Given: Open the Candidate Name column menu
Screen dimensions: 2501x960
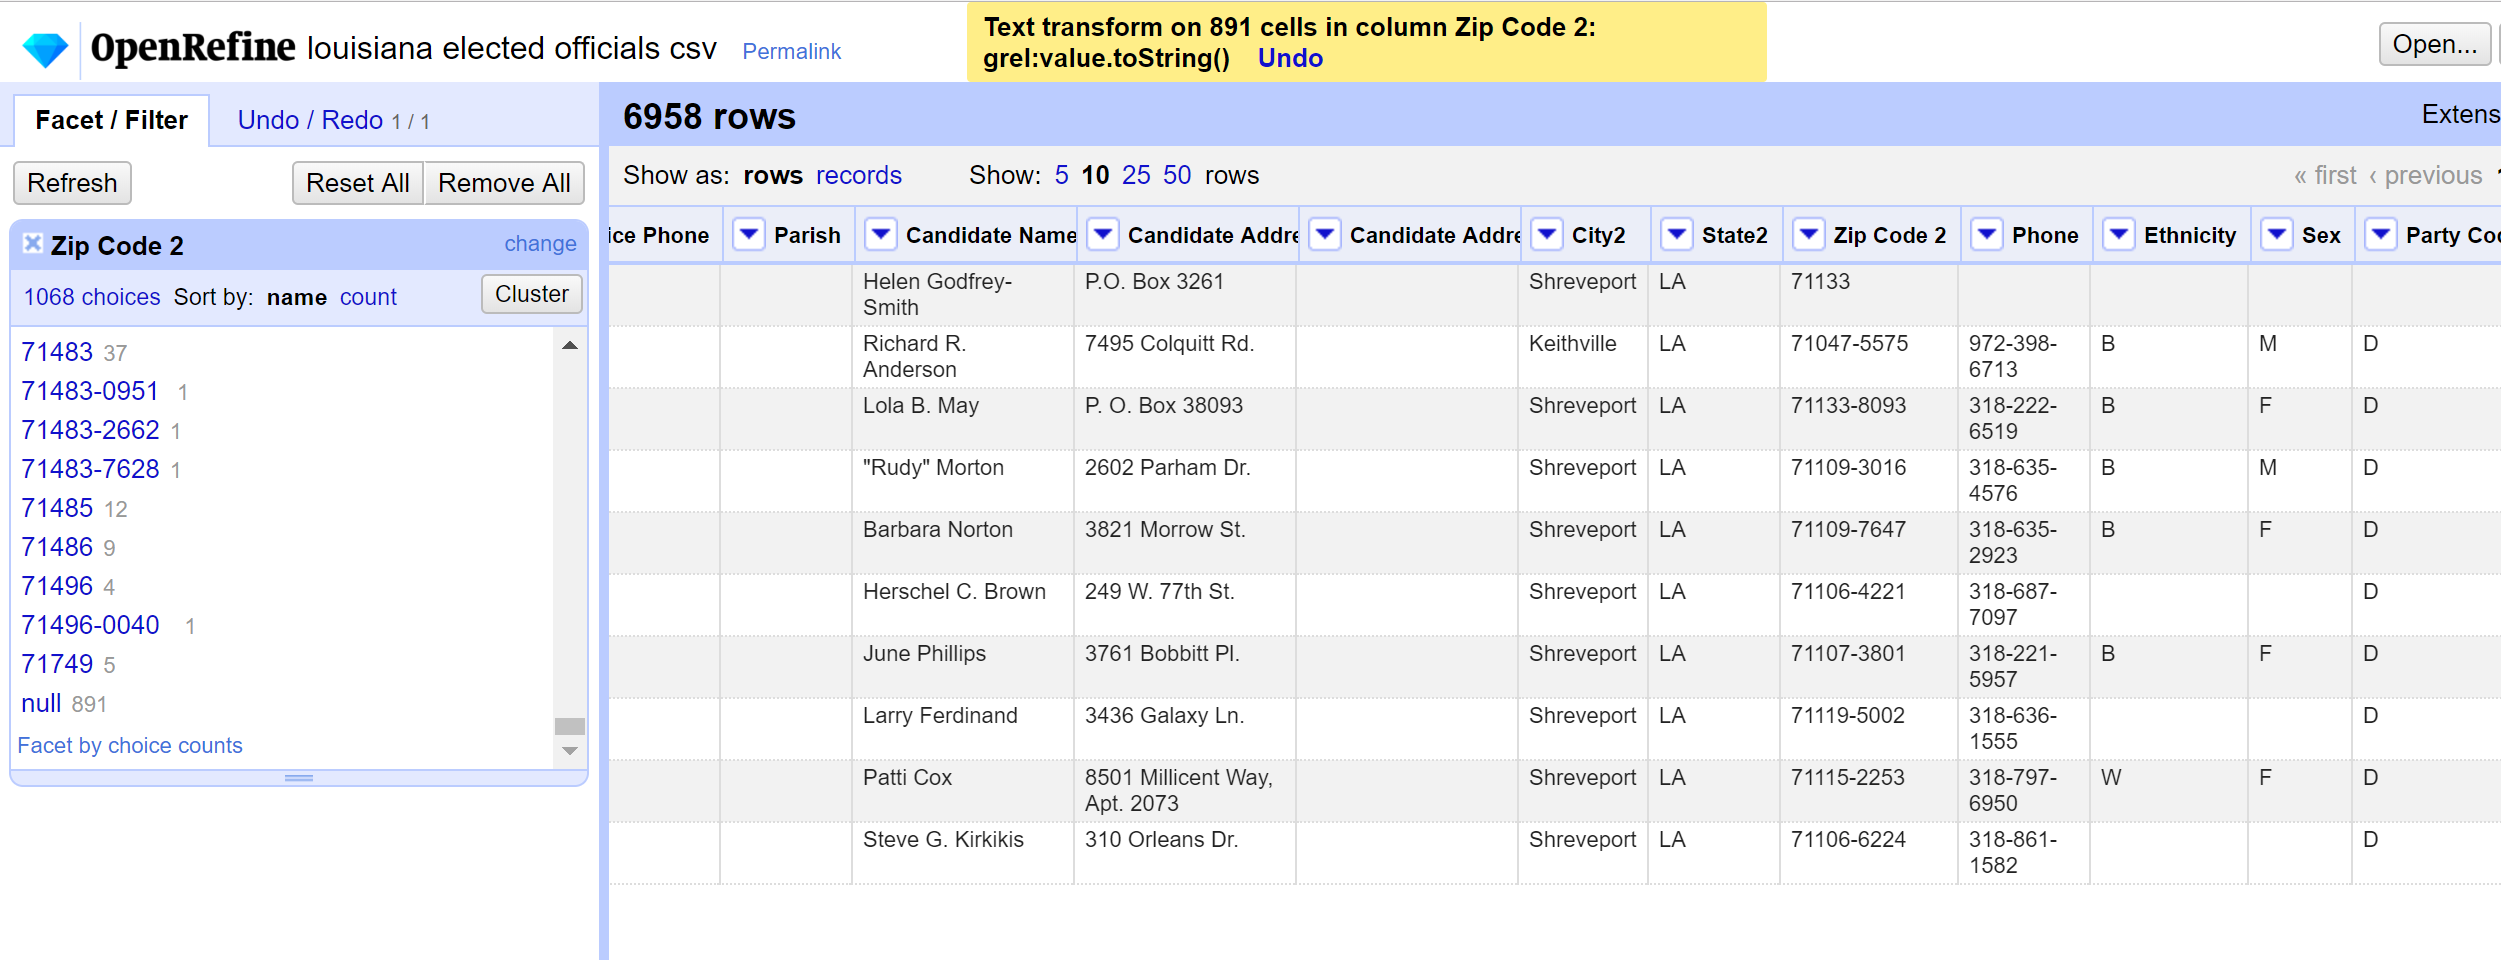Looking at the screenshot, I should pos(880,235).
